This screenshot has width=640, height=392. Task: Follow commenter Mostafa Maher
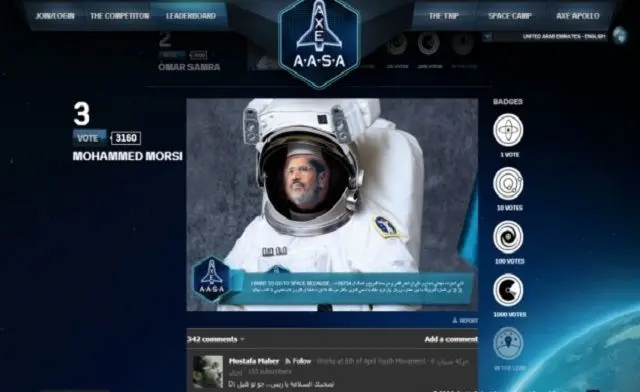point(298,361)
